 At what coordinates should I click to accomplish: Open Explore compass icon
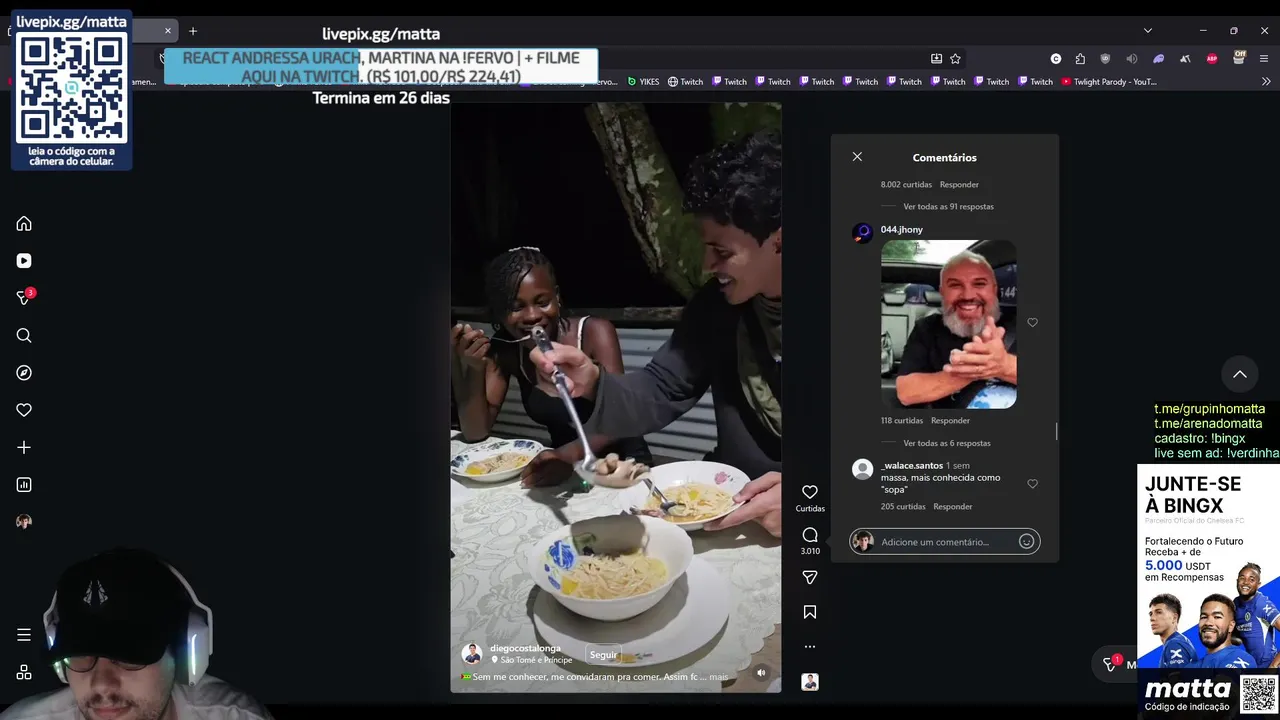click(24, 373)
